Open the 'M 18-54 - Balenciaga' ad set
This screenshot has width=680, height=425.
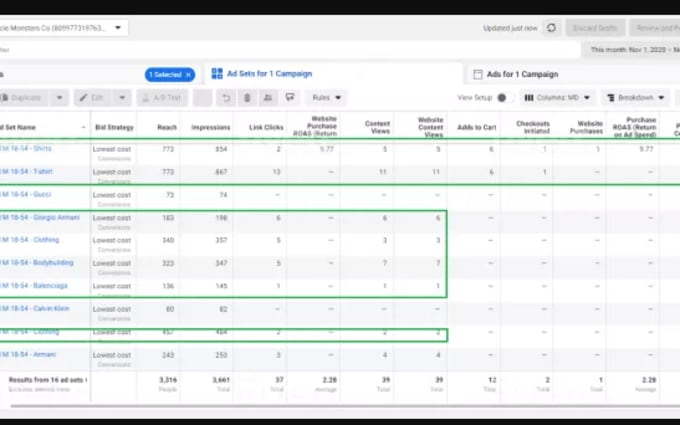[34, 286]
